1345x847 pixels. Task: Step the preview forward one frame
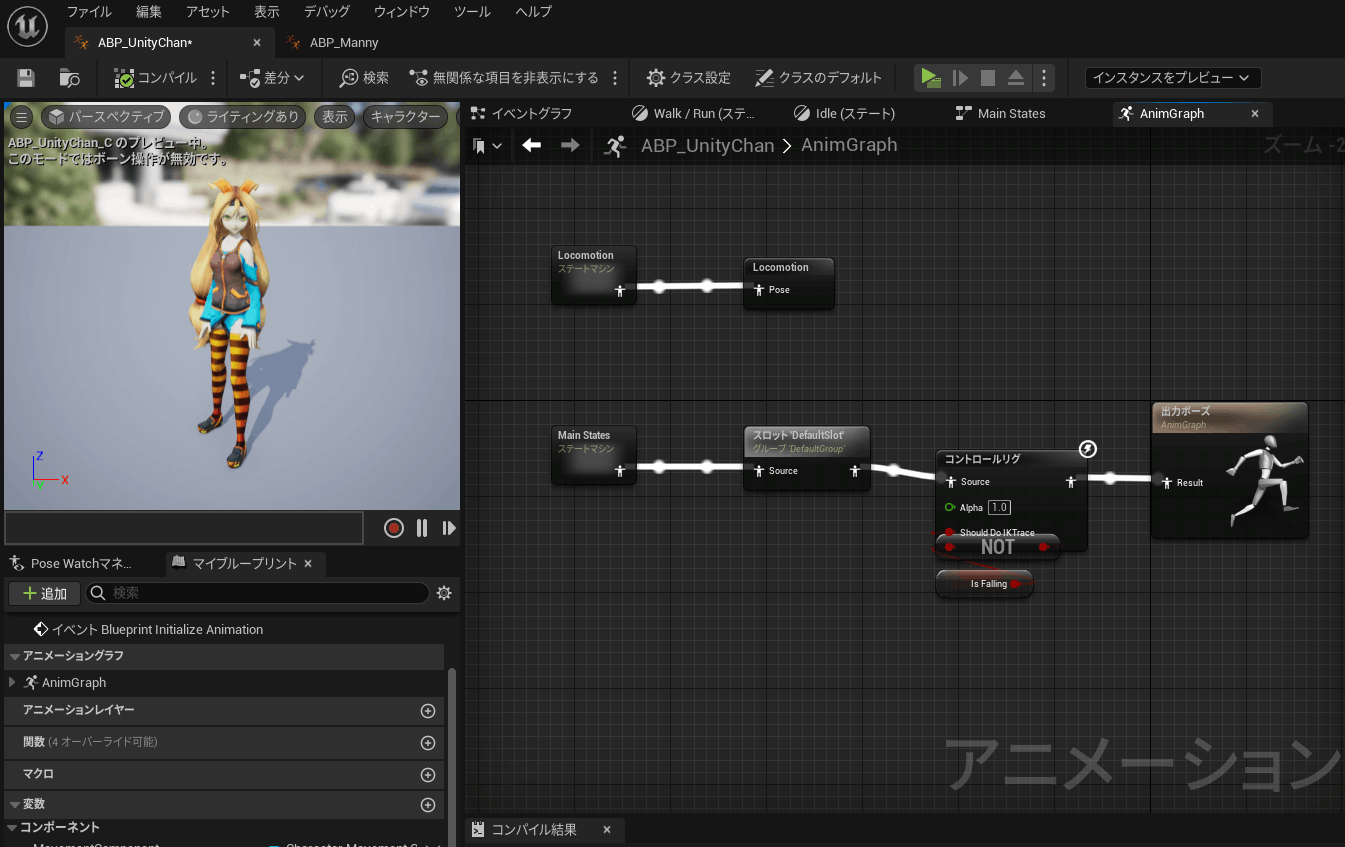click(449, 528)
